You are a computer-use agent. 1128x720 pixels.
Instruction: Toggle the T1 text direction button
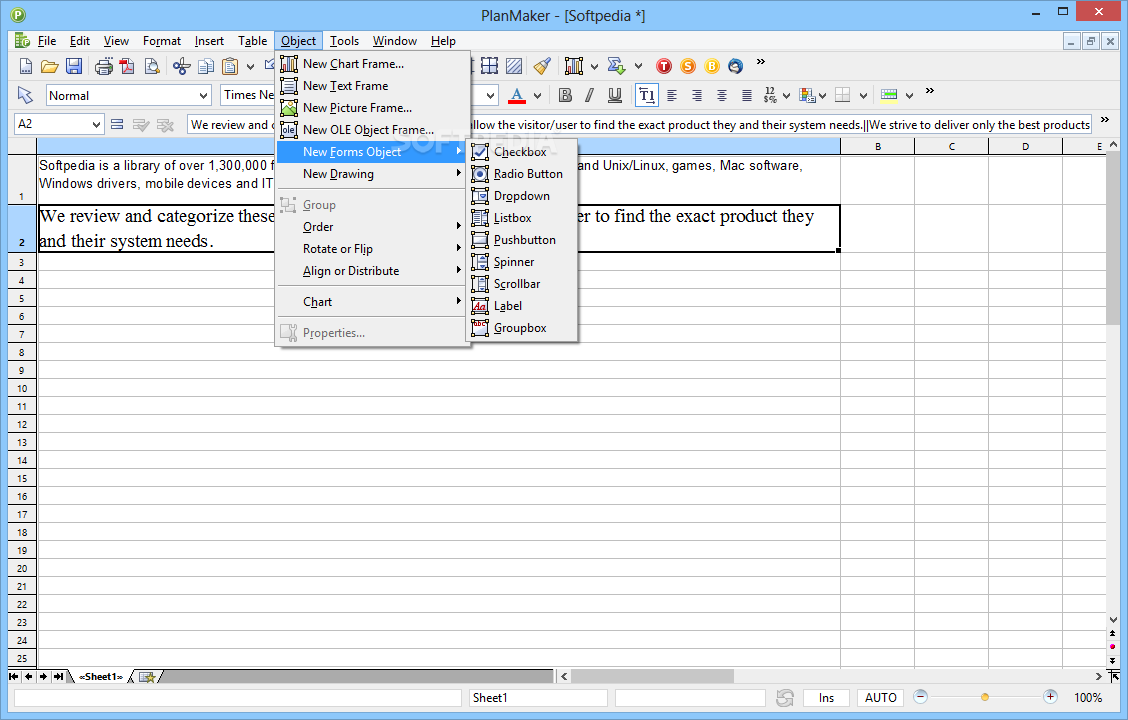pyautogui.click(x=647, y=95)
